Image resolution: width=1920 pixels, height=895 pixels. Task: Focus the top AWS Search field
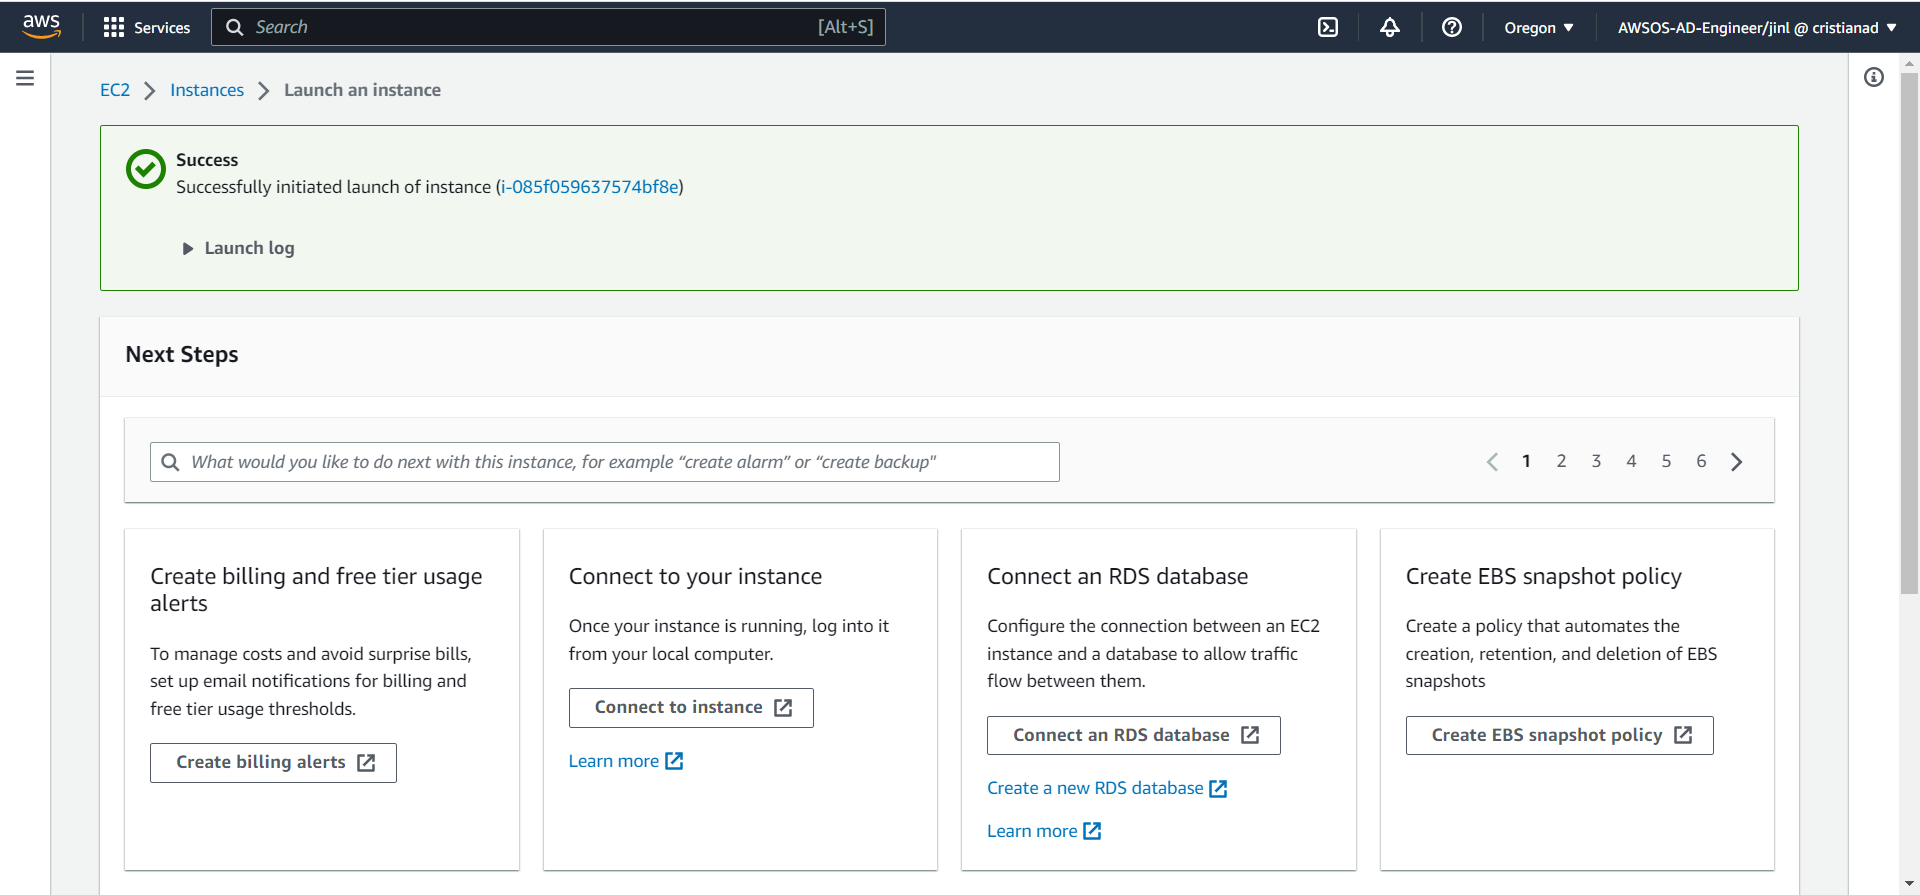click(548, 27)
